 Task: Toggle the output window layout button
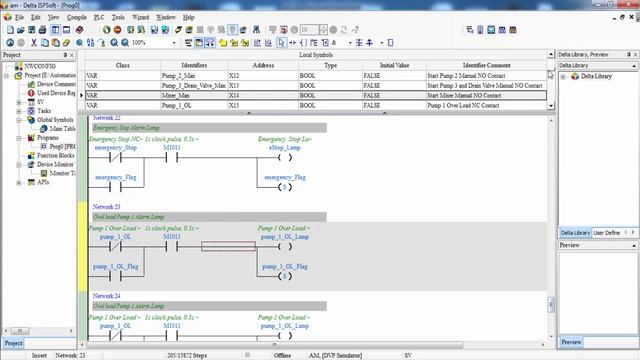click(67, 30)
